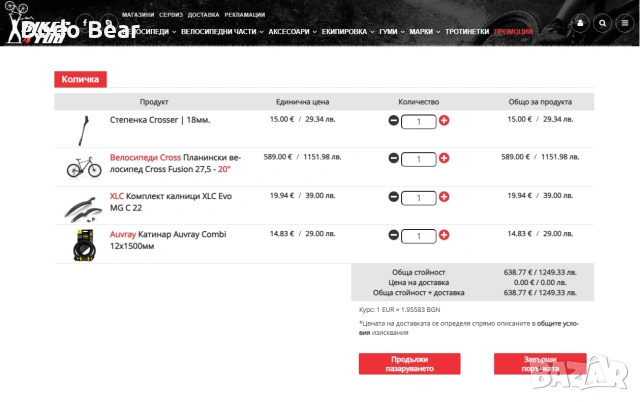Increase quantity of Cross Fusion bicycle

(444, 158)
